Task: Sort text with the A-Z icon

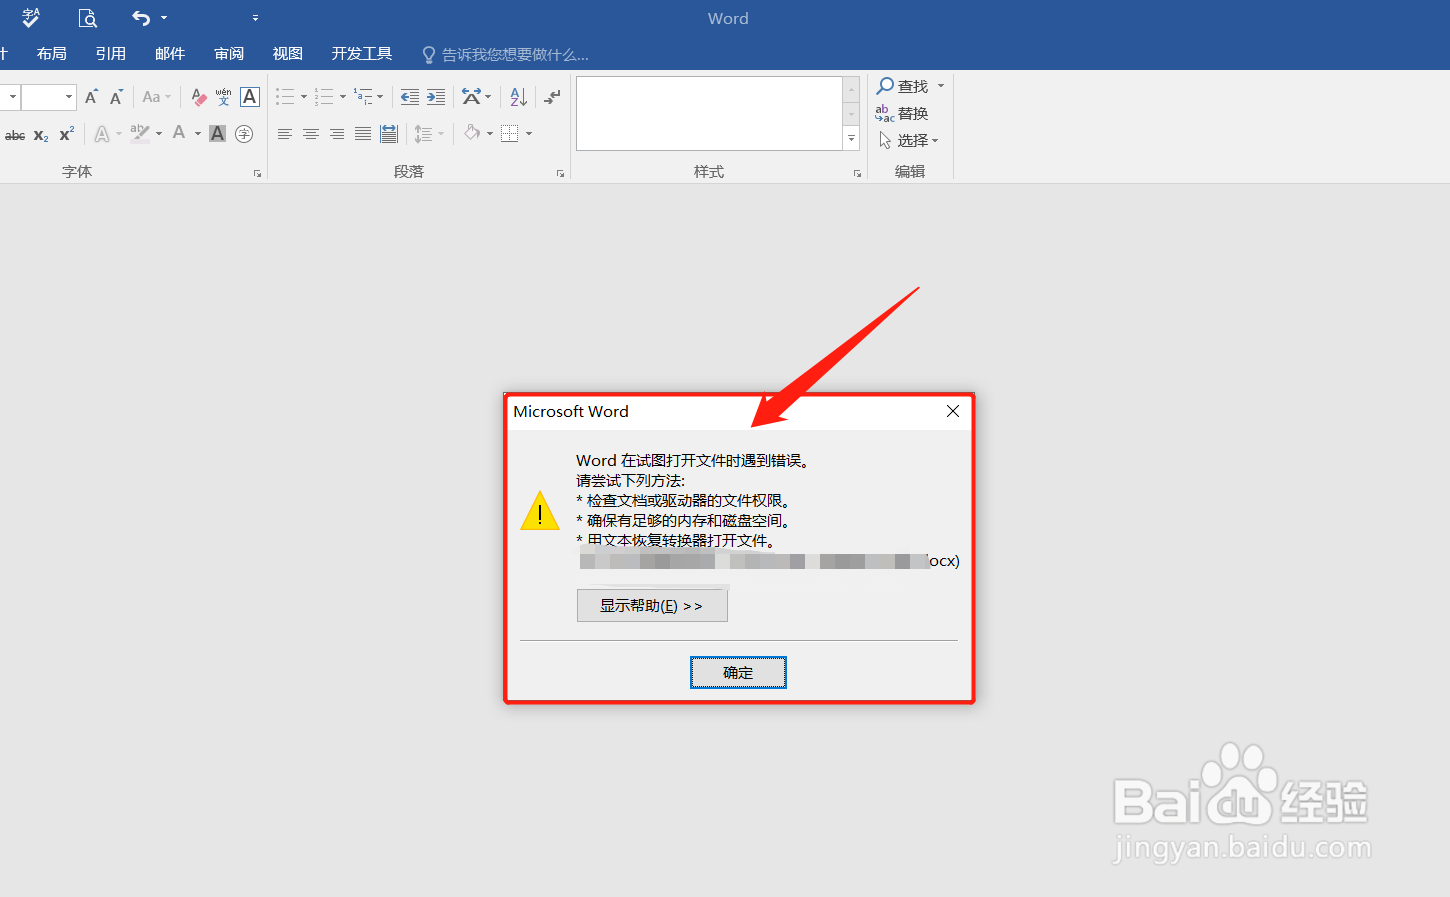Action: point(518,97)
